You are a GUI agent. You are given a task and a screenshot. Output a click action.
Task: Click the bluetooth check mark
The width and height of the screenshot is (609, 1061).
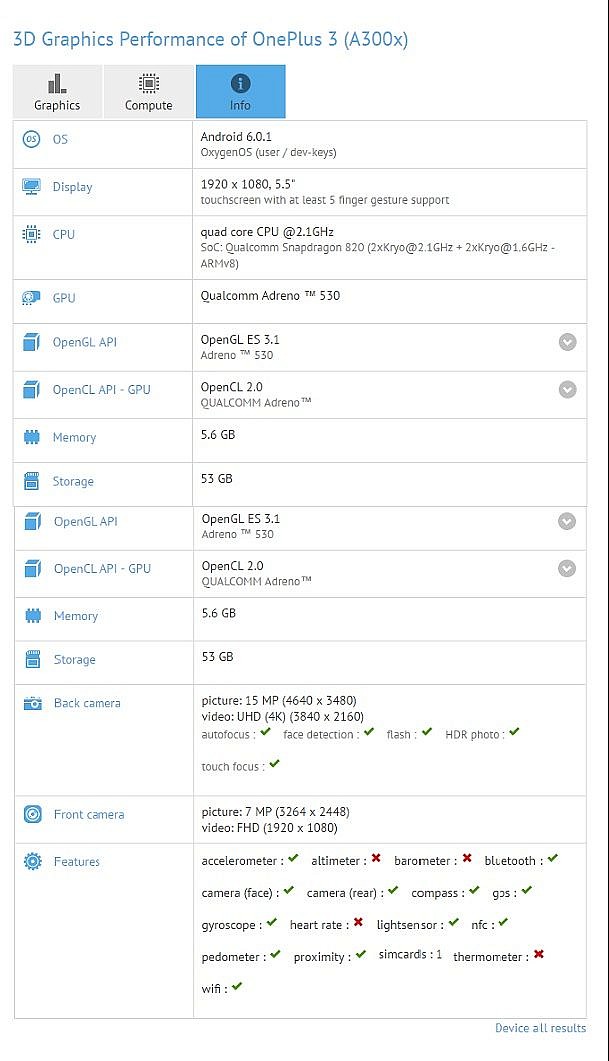coord(553,858)
